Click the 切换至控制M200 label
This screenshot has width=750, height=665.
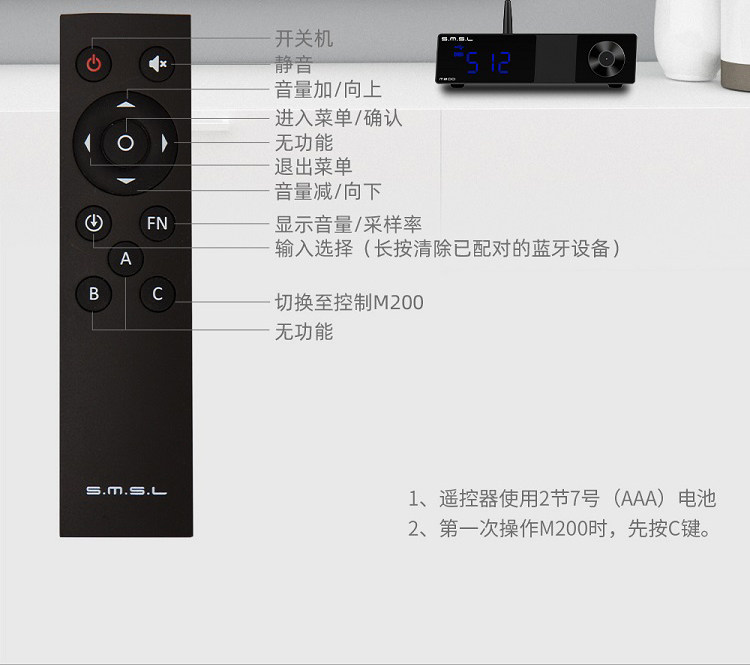point(349,302)
